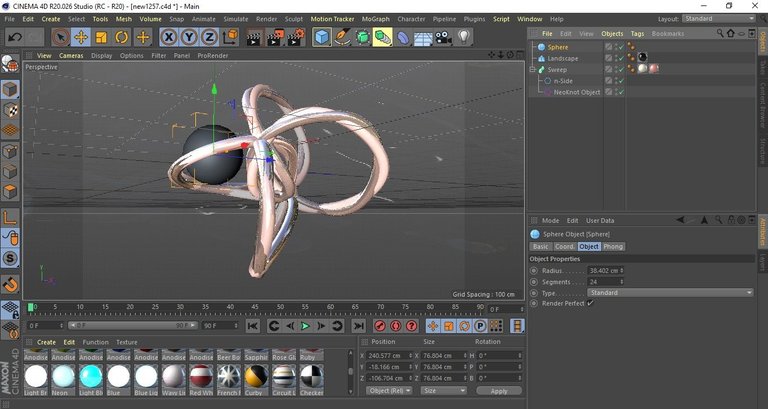Image resolution: width=768 pixels, height=409 pixels.
Task: Search with the Object Manager magnifier icon
Action: [720, 33]
